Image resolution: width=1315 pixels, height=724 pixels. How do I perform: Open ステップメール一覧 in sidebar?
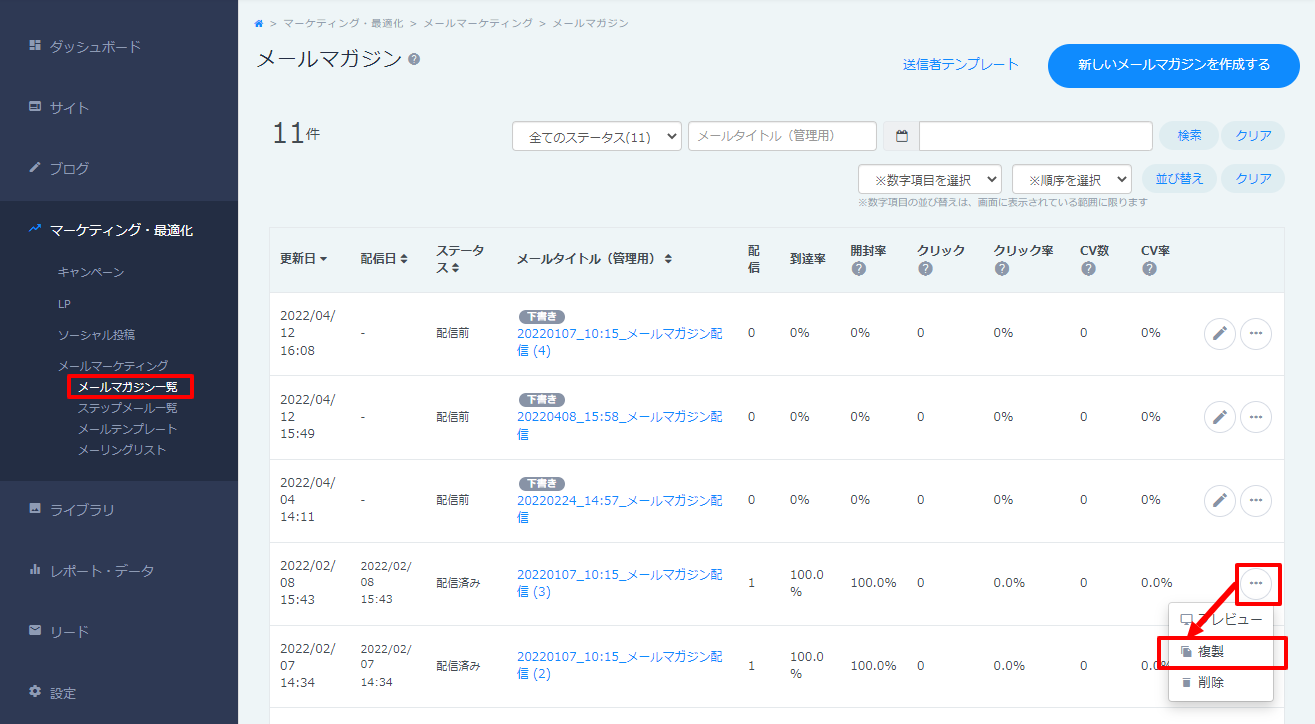[128, 408]
